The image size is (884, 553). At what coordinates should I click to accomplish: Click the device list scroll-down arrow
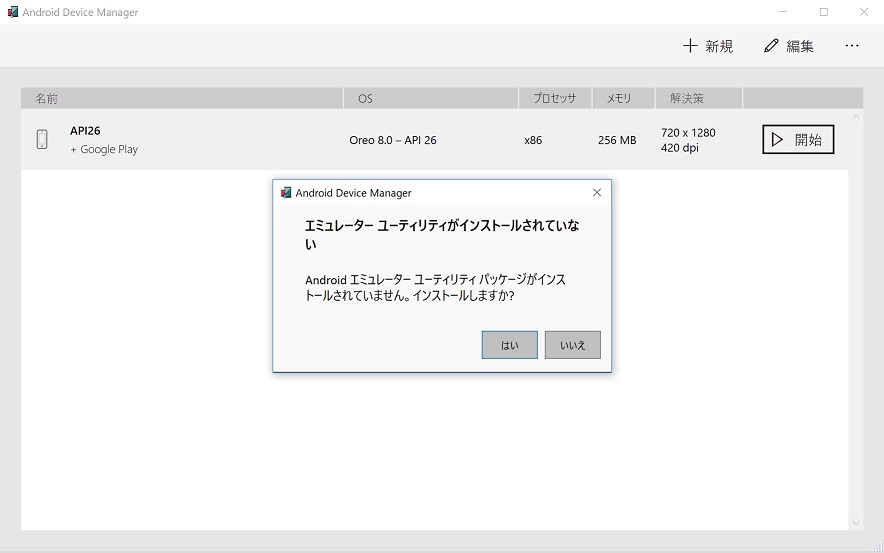856,523
